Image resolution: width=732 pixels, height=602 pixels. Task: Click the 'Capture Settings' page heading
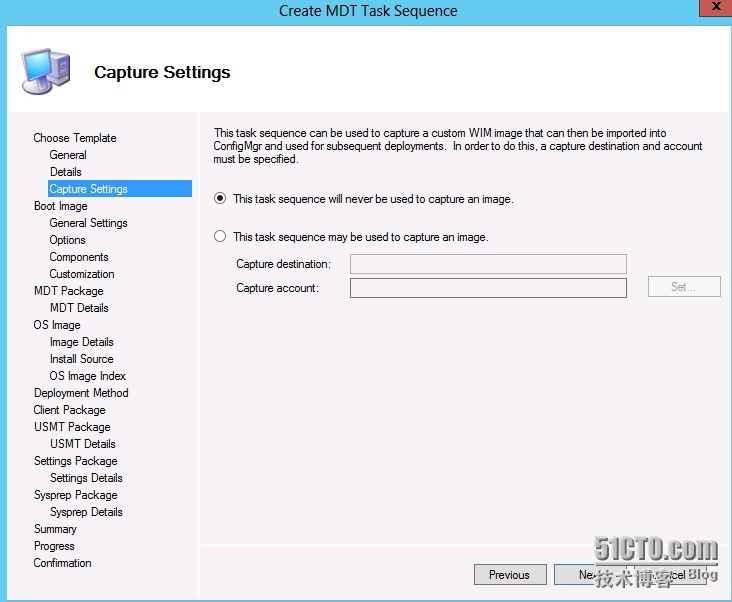pyautogui.click(x=162, y=72)
